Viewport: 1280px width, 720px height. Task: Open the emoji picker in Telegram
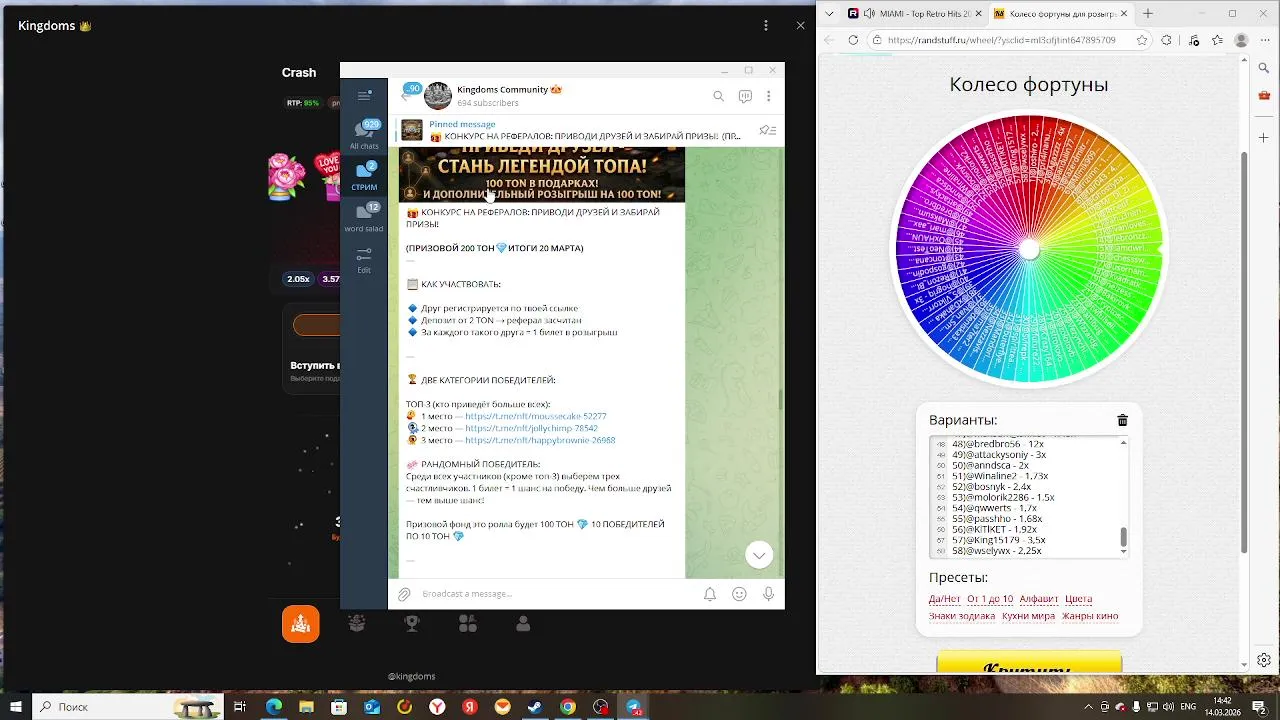(739, 594)
